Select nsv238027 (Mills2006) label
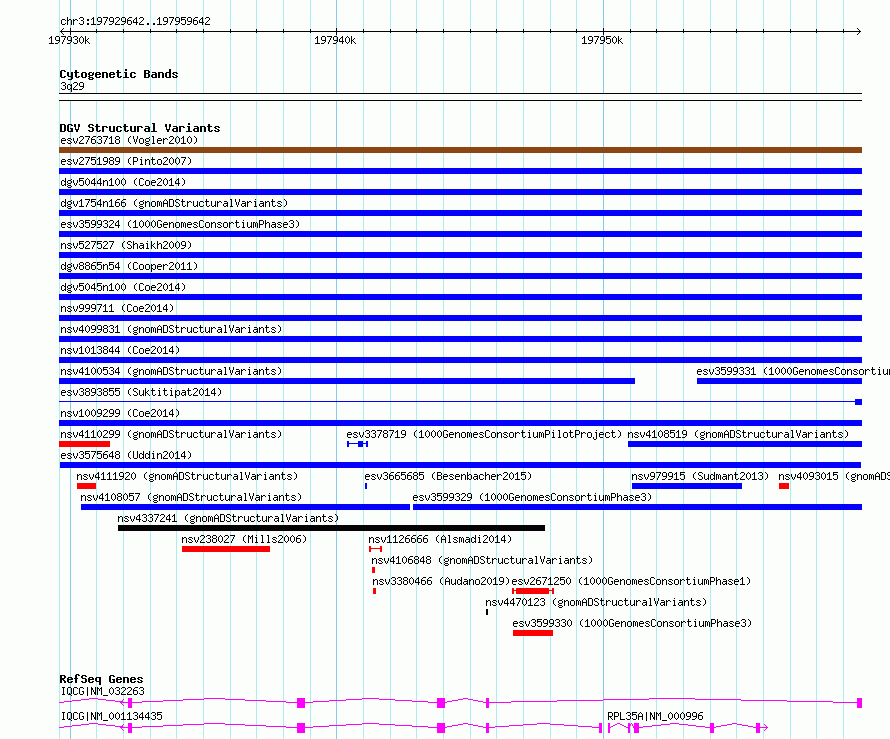The image size is (890, 739). coord(244,539)
